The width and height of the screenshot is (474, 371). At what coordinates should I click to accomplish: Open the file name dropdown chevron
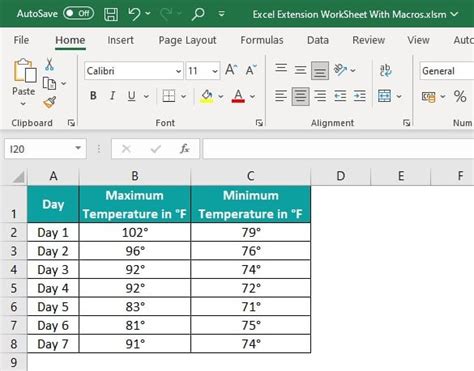[x=454, y=14]
